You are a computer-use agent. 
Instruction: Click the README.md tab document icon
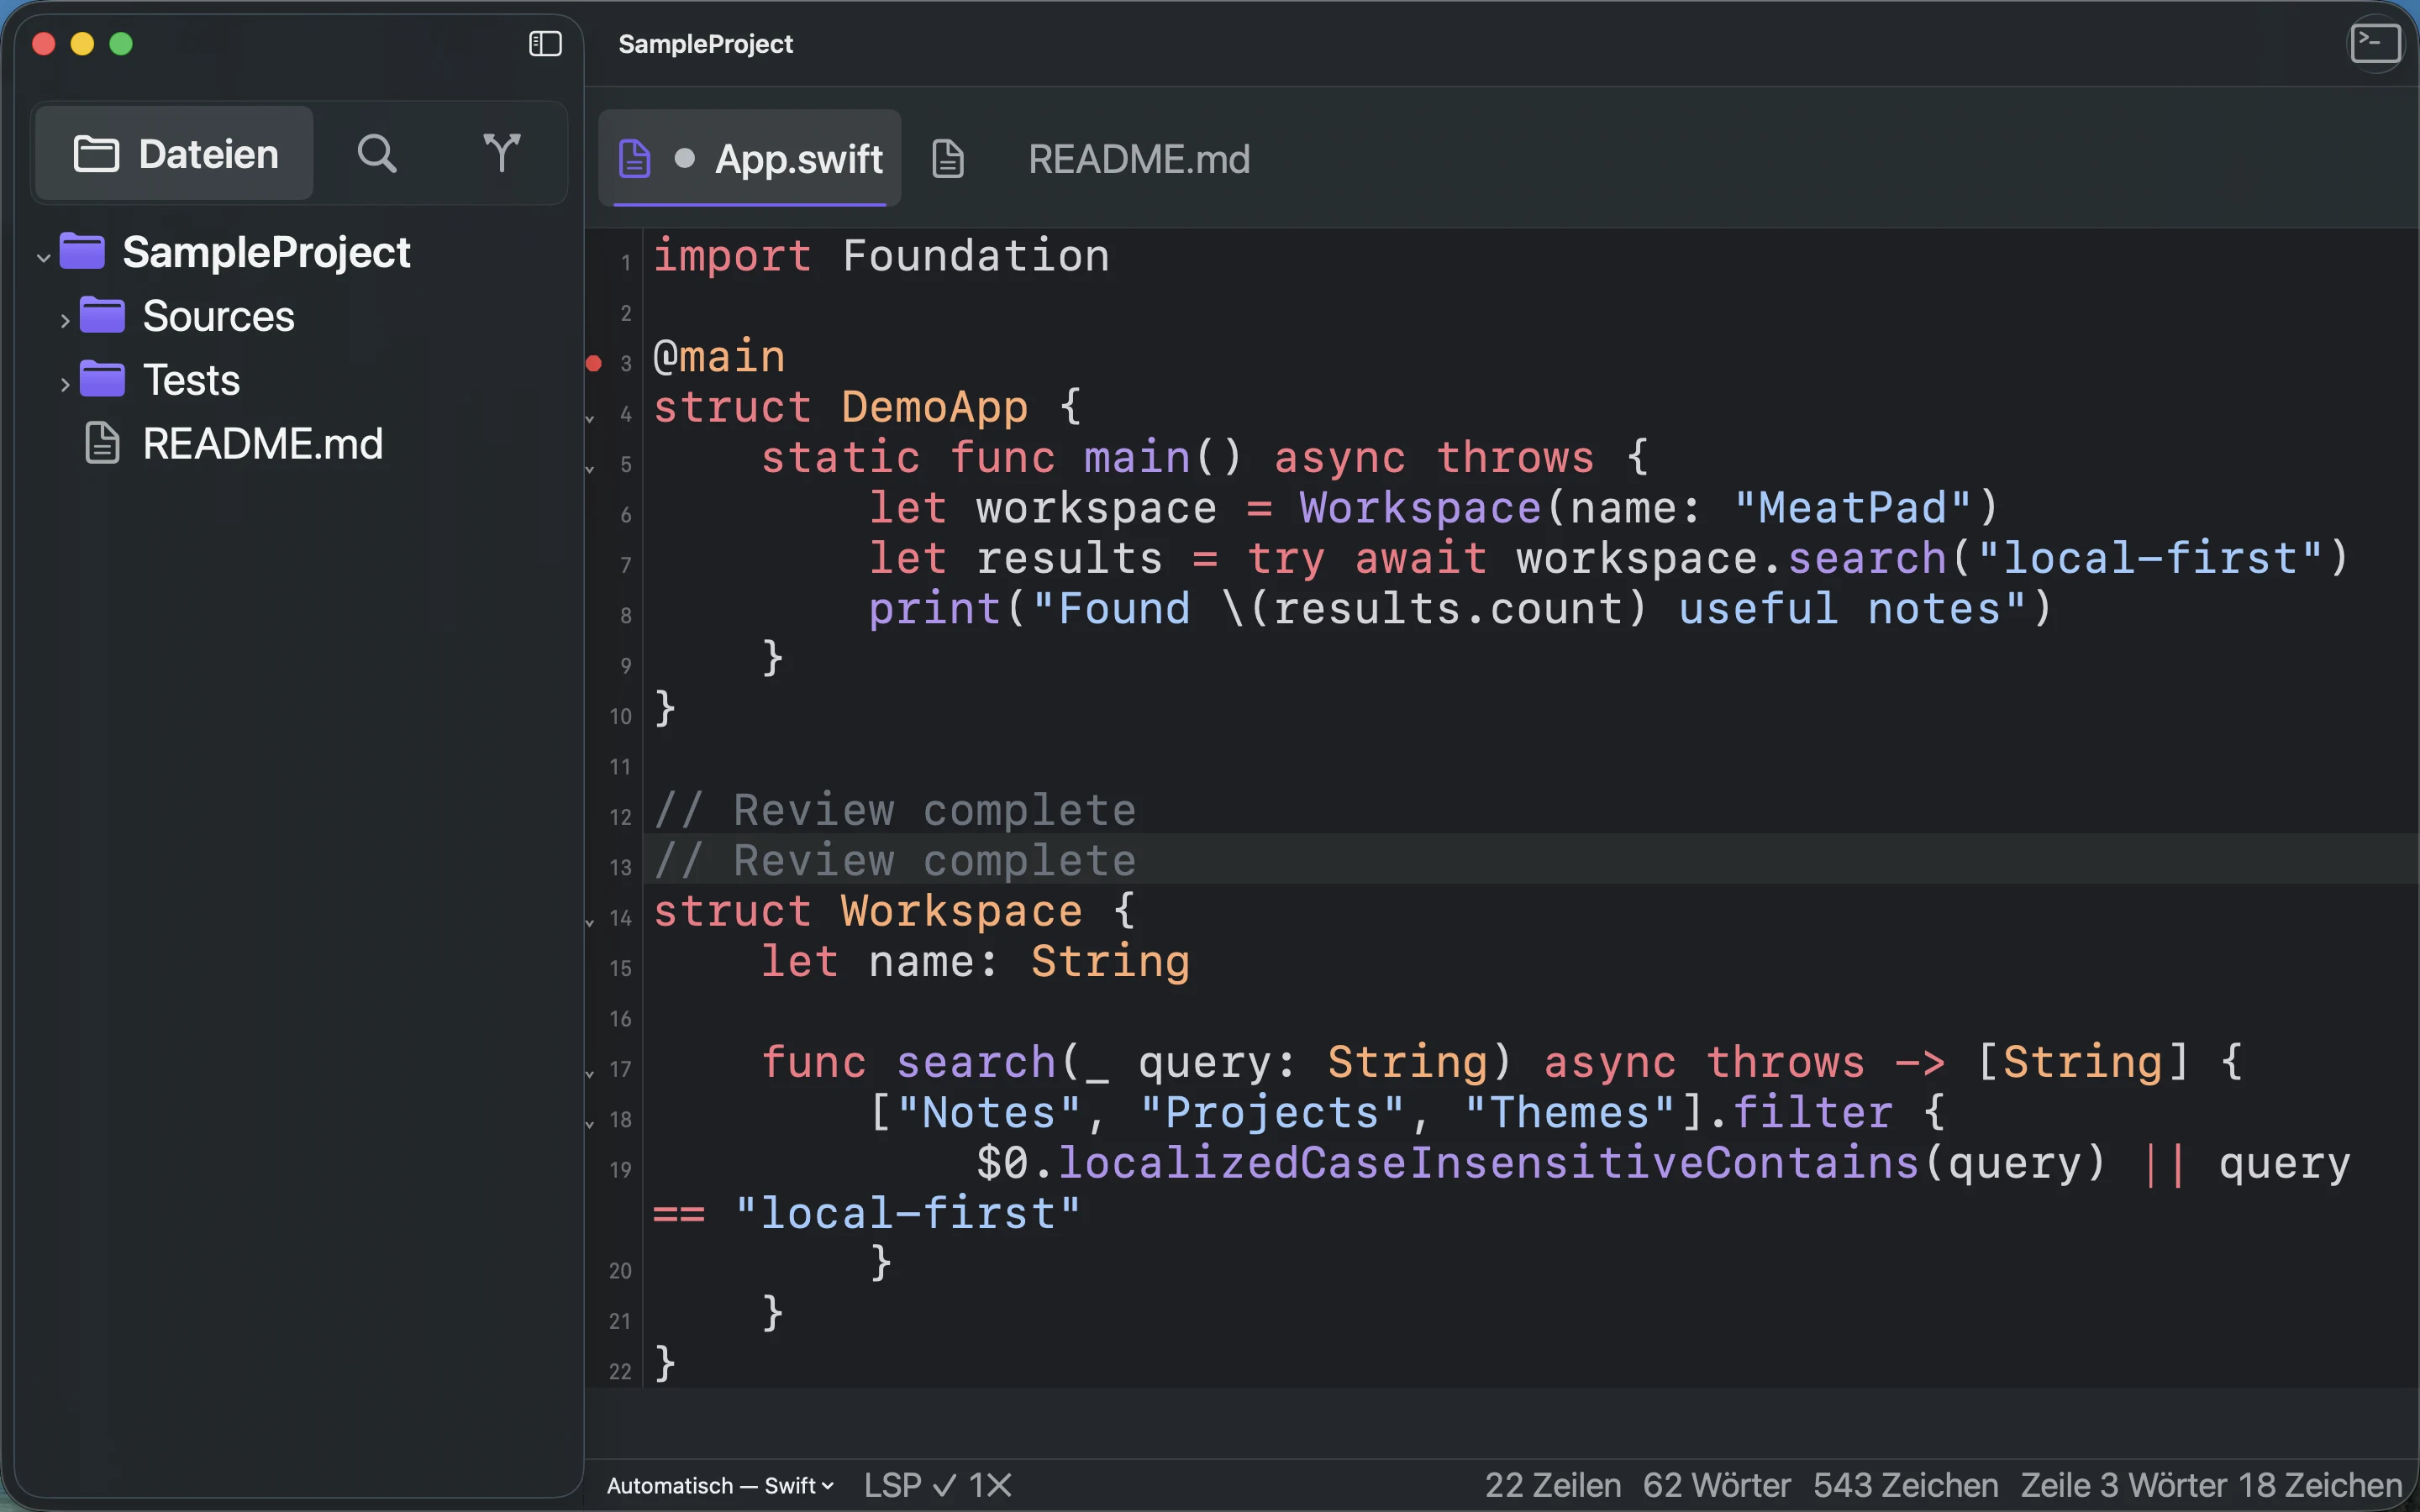[948, 159]
